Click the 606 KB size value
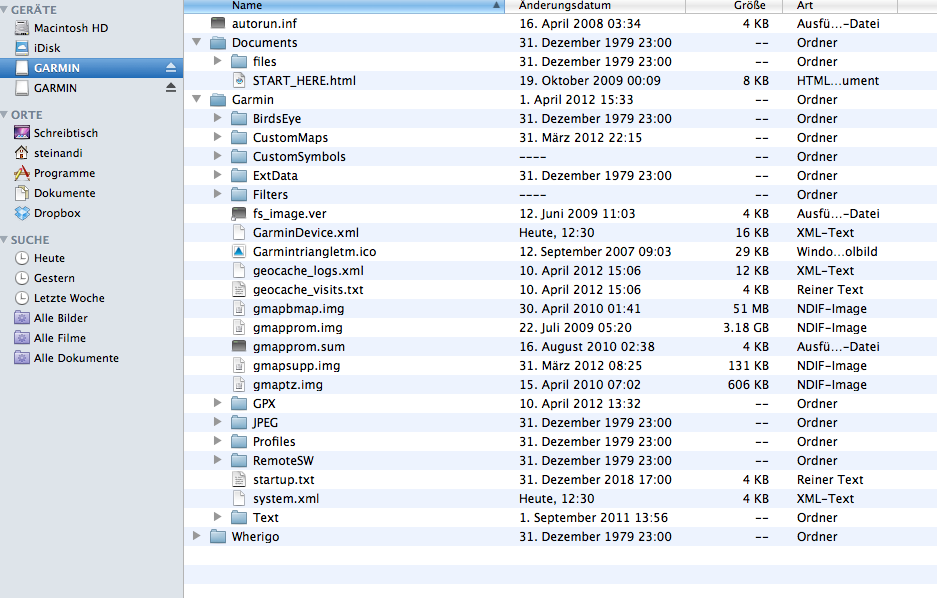937x598 pixels. pos(748,385)
